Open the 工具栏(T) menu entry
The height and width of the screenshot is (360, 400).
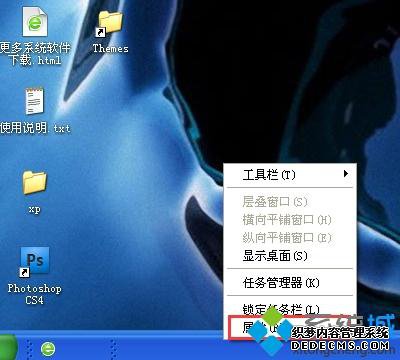pos(289,174)
